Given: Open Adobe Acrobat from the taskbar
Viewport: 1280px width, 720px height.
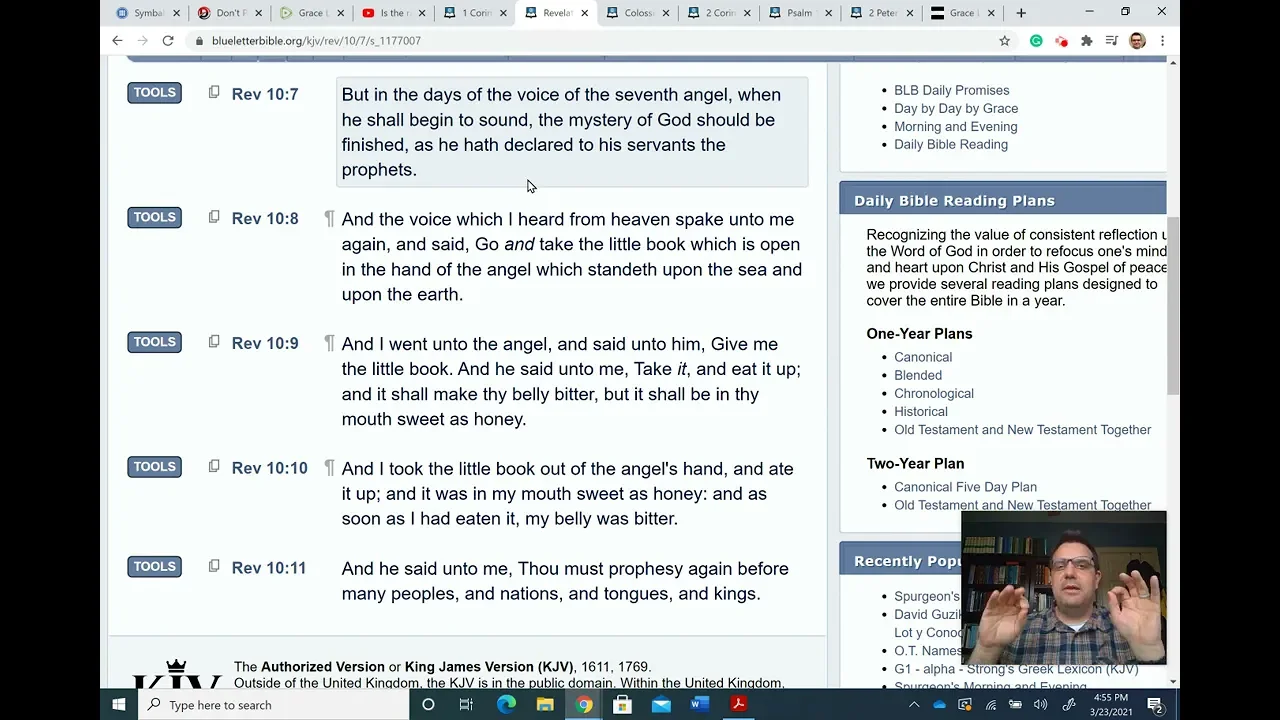Looking at the screenshot, I should pos(738,705).
